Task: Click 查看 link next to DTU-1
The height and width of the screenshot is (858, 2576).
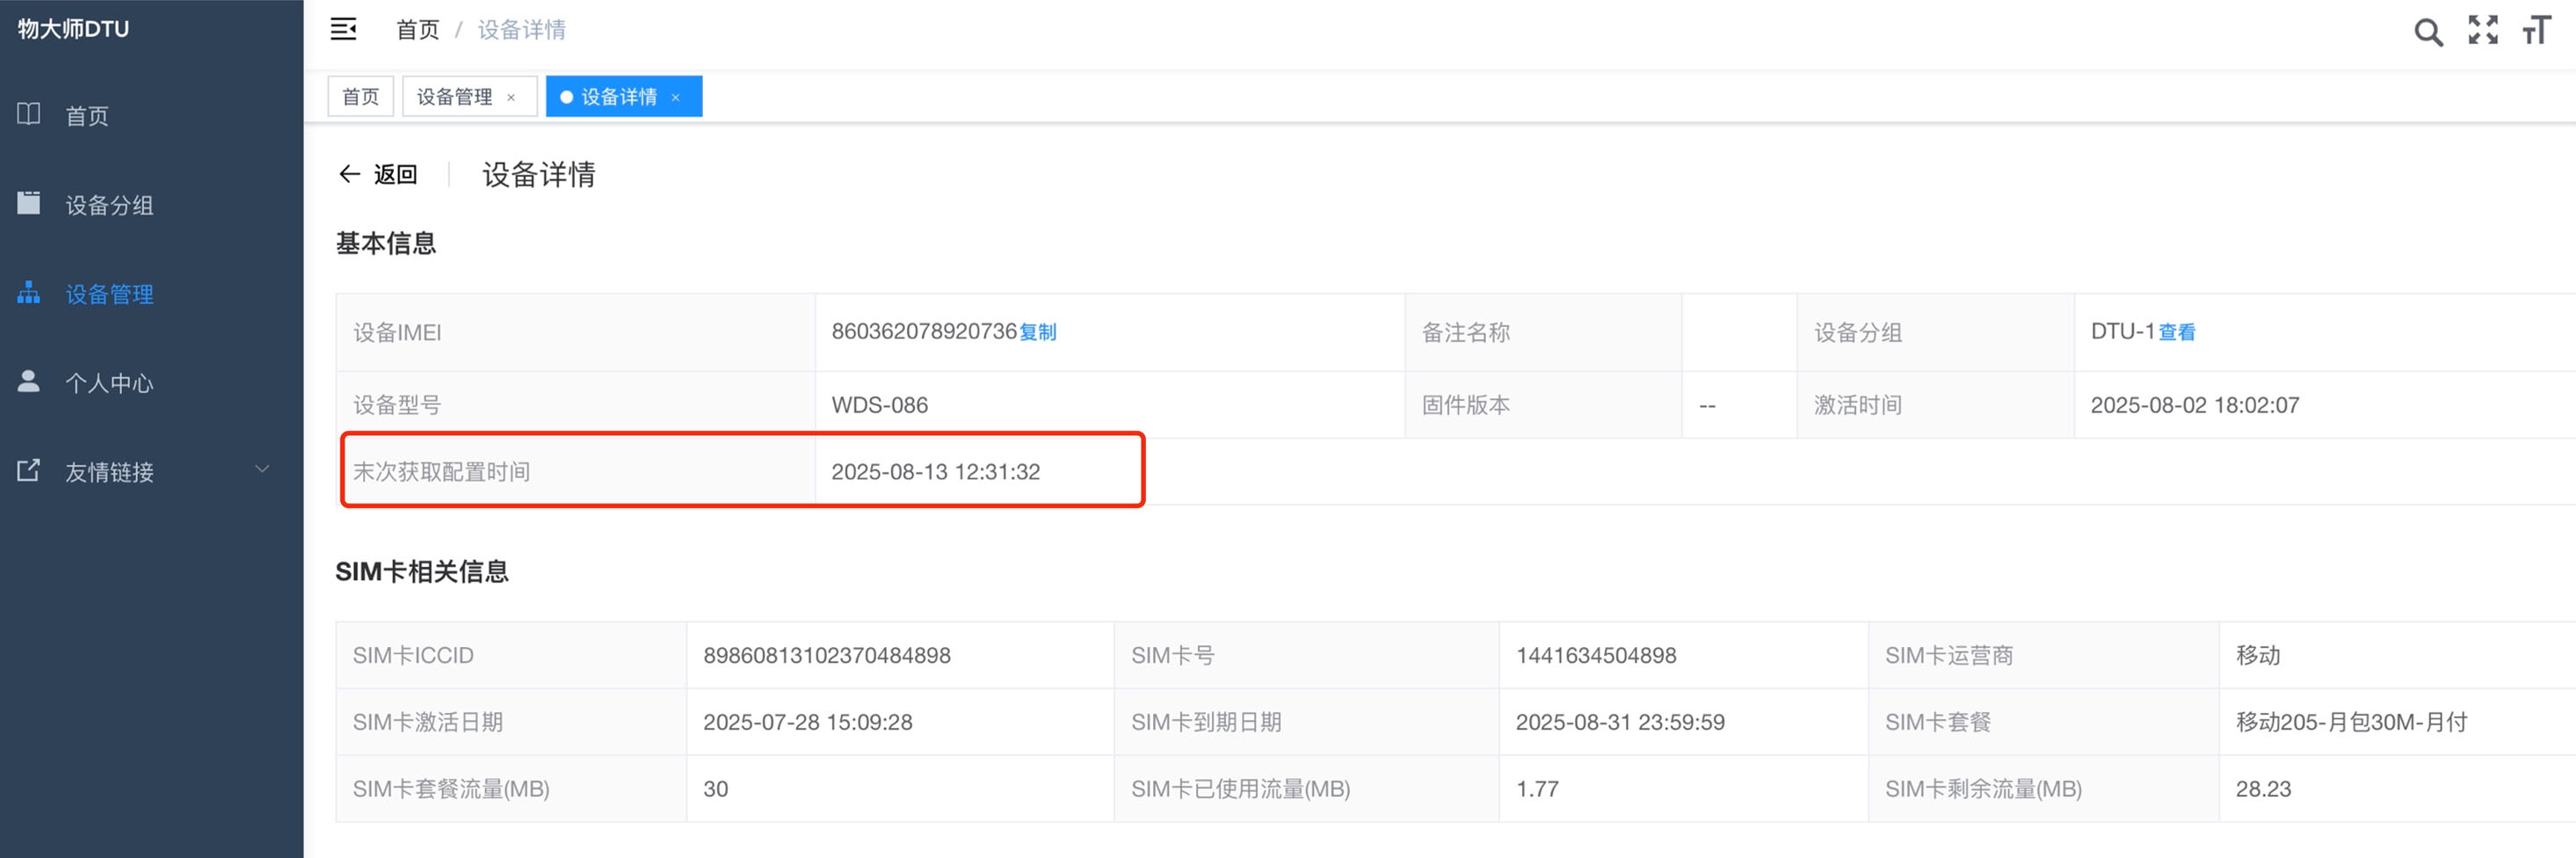Action: click(x=2177, y=332)
